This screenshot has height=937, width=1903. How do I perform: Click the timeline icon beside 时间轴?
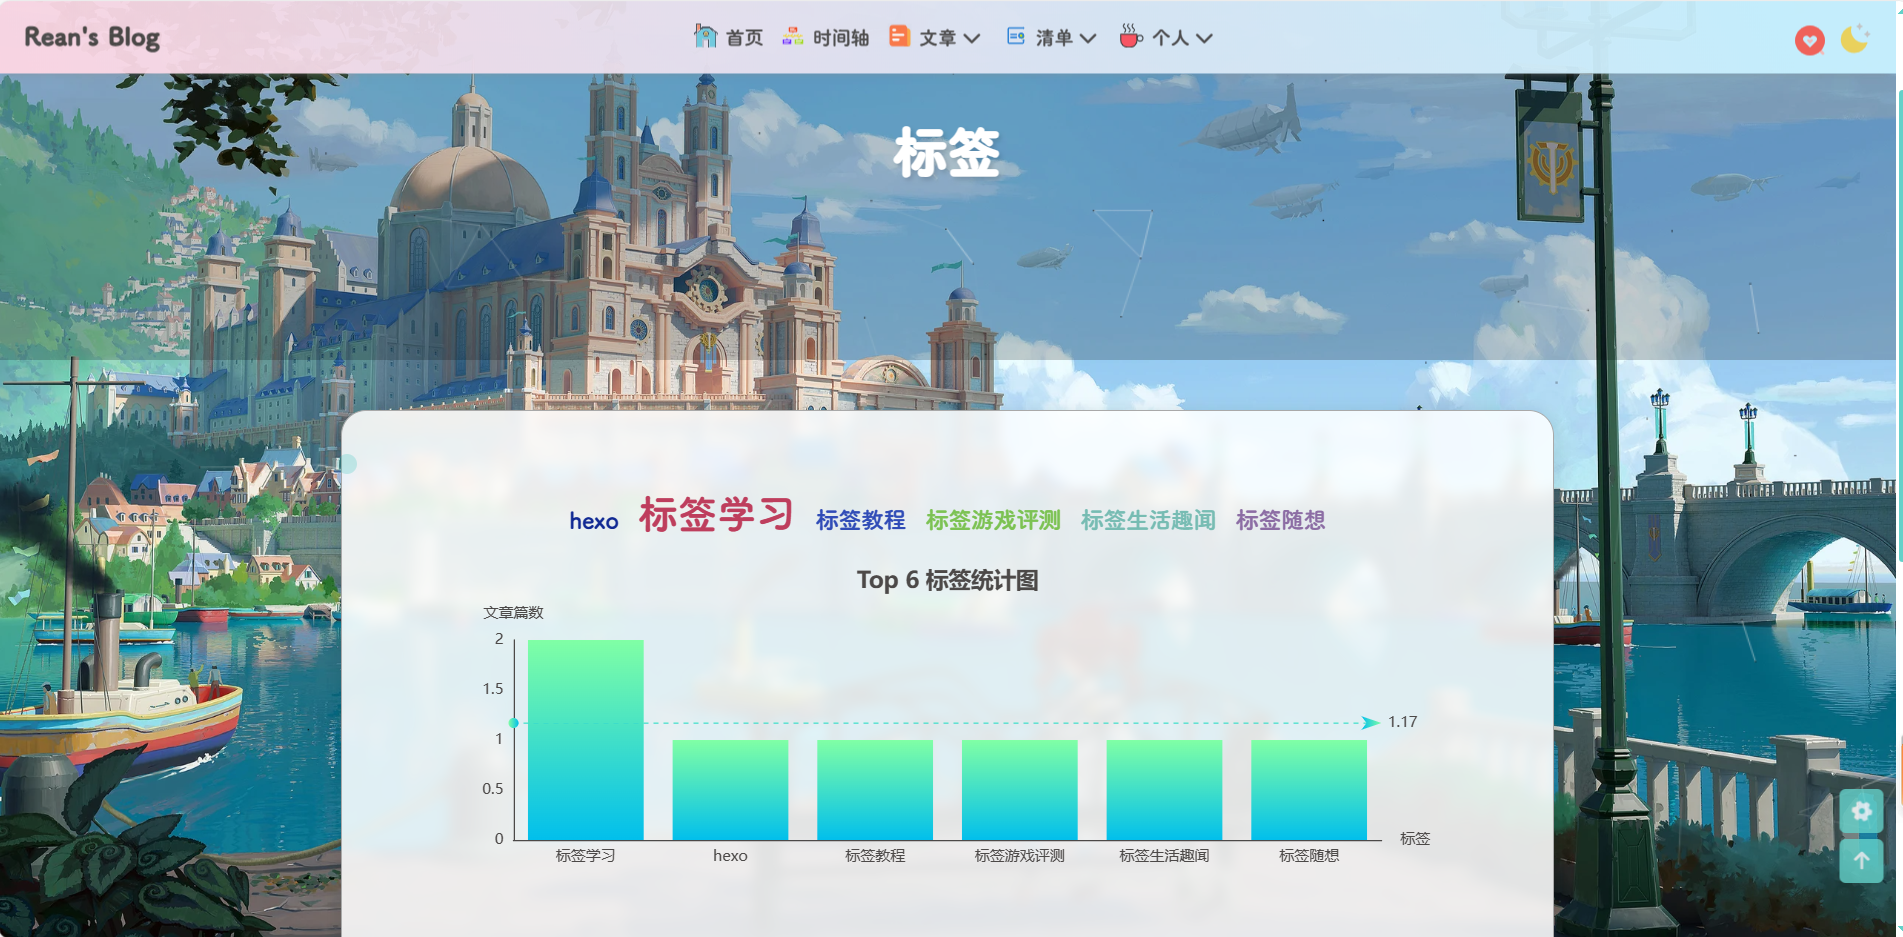point(793,37)
